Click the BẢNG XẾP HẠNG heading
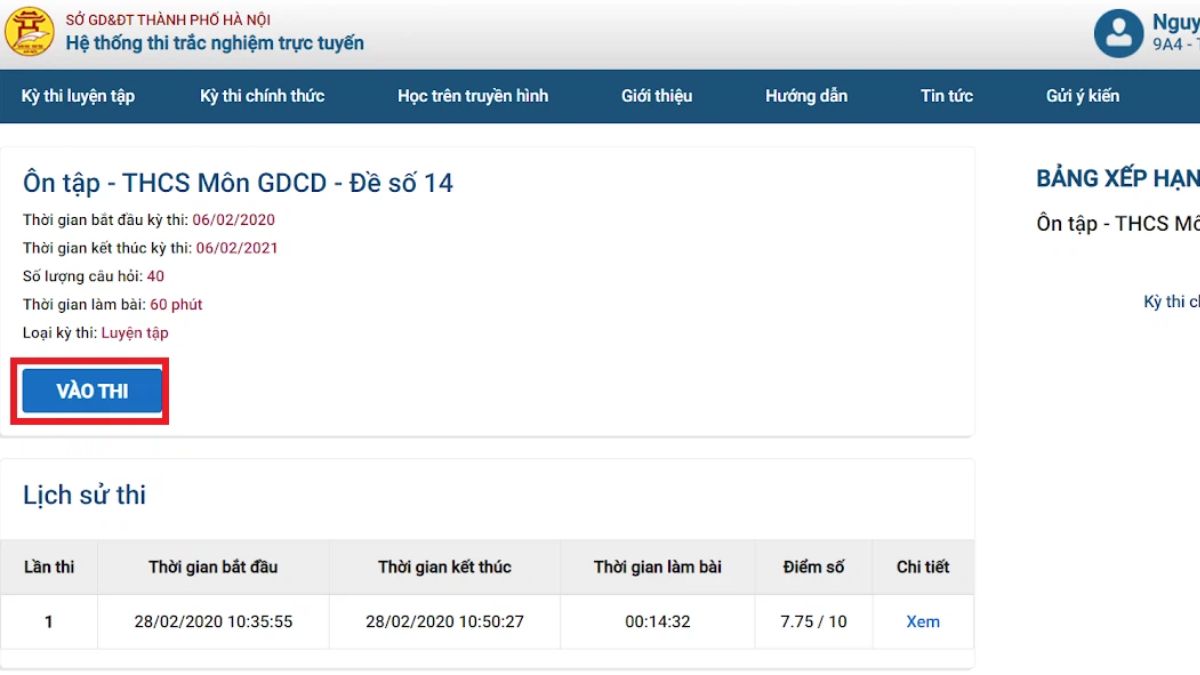1200x675 pixels. (1117, 179)
